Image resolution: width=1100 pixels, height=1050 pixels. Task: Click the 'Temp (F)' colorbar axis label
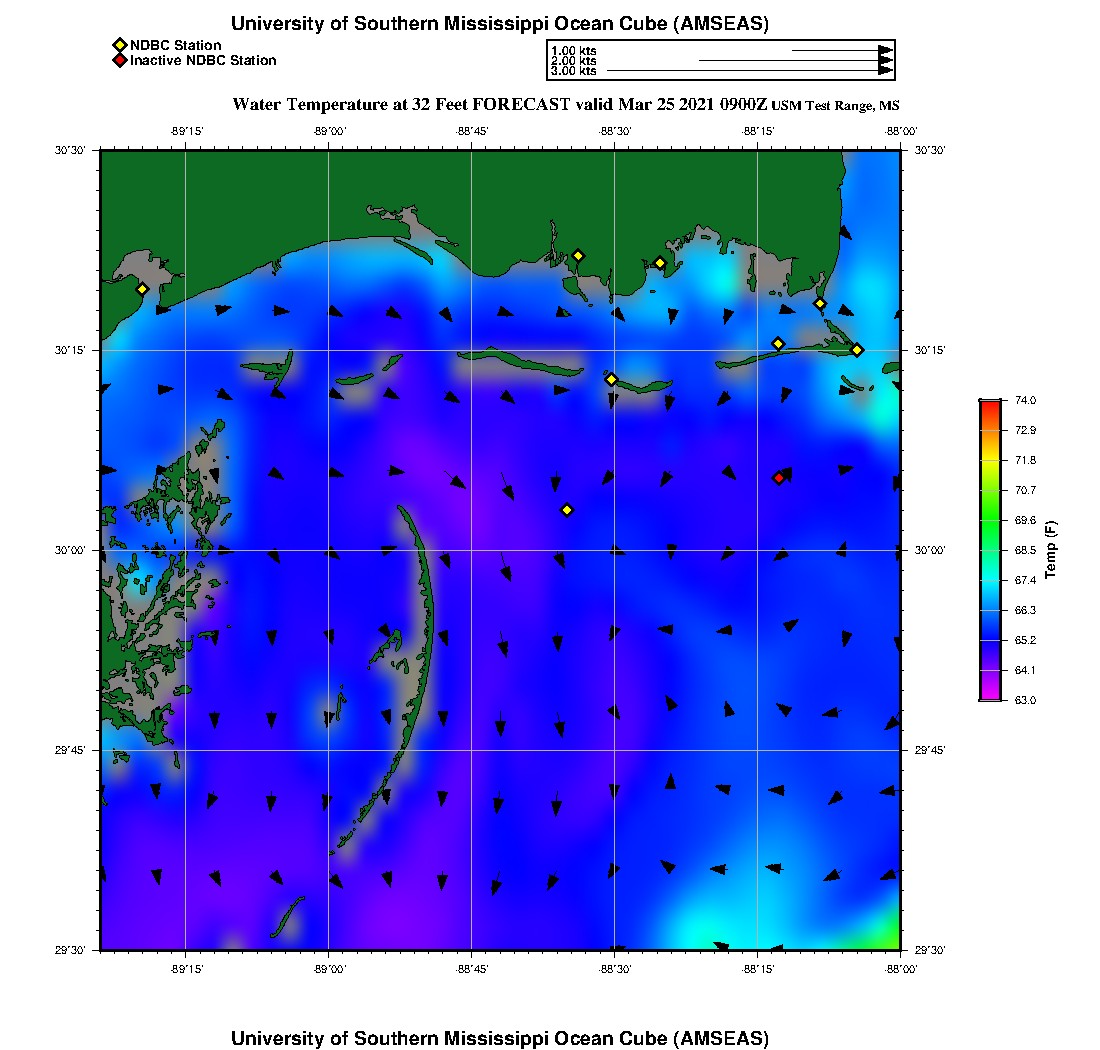[1050, 550]
